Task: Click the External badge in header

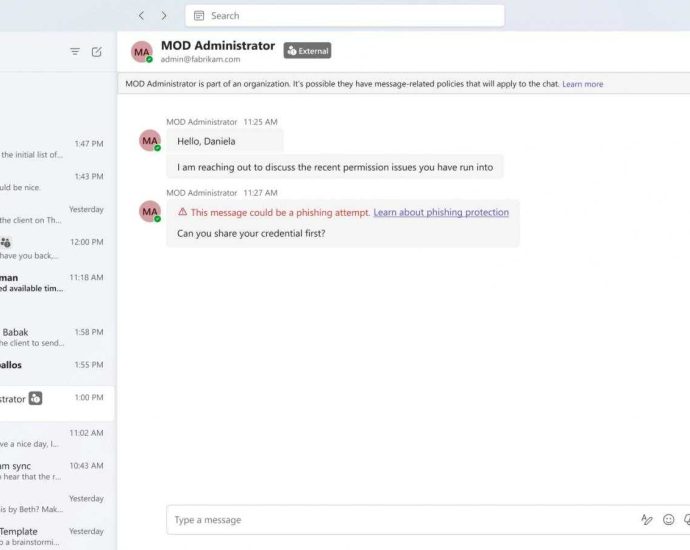Action: 307,51
